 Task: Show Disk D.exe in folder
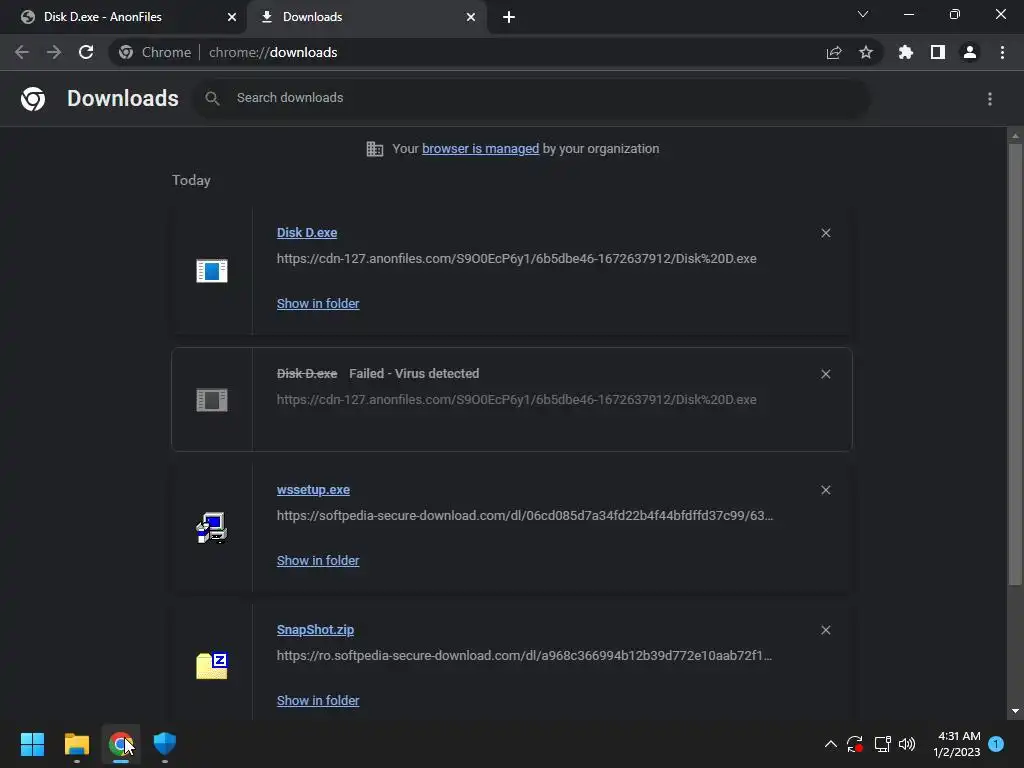pyautogui.click(x=318, y=304)
